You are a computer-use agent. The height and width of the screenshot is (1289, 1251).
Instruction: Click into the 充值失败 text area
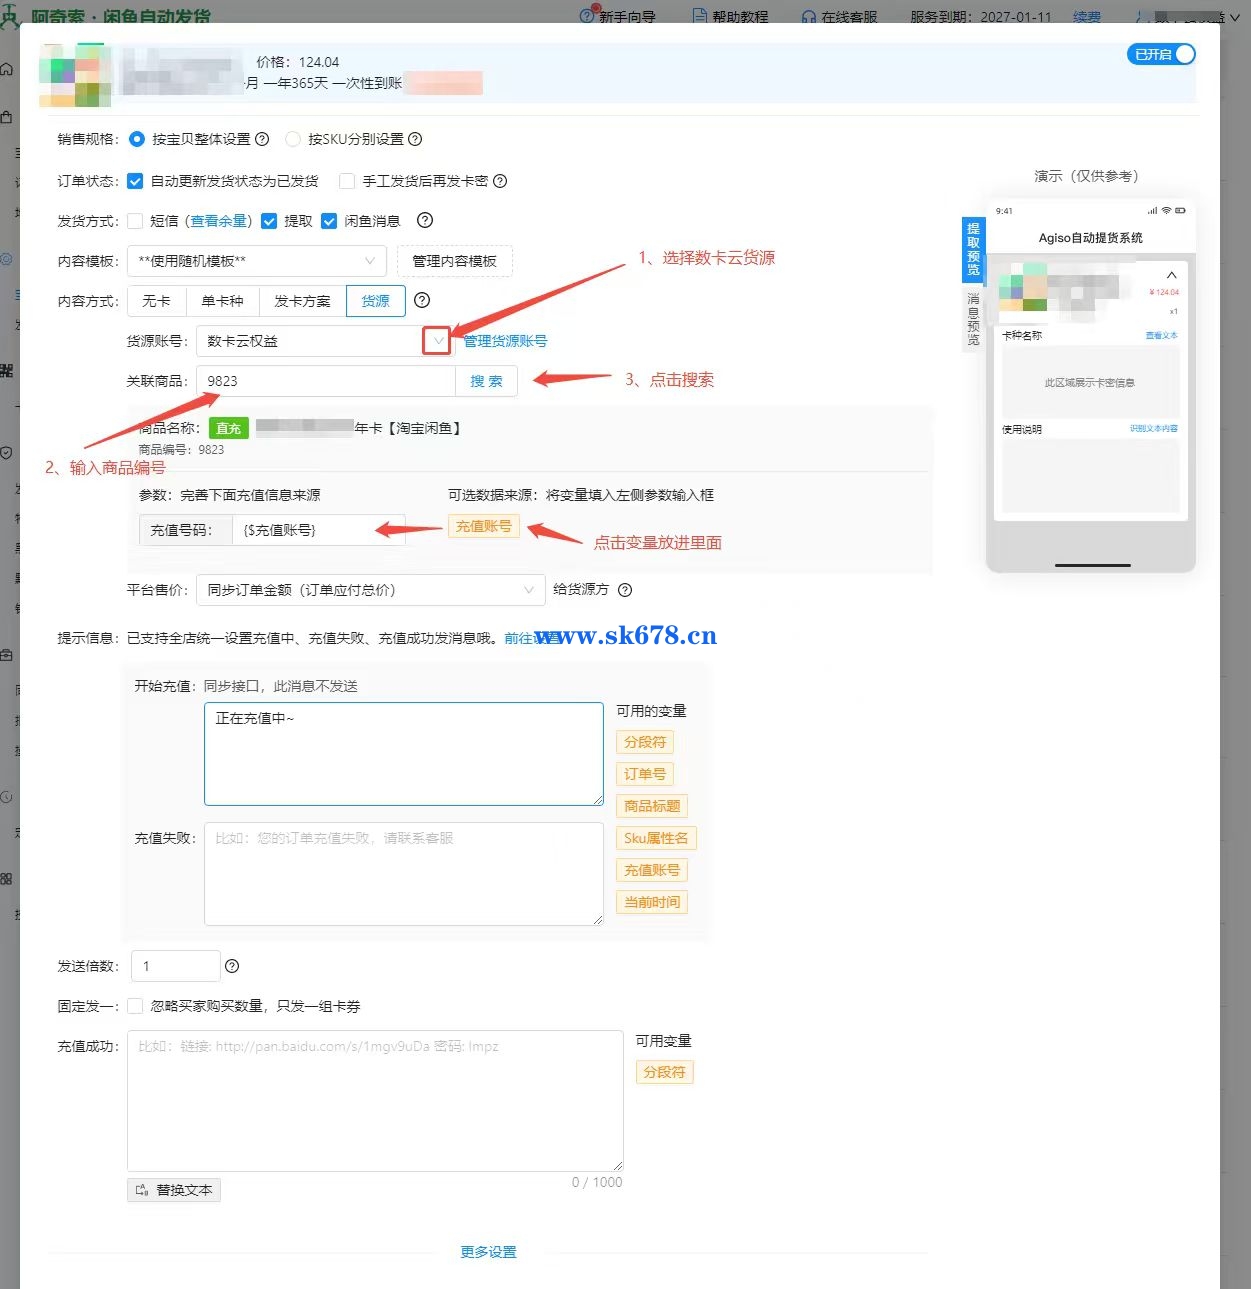[x=403, y=874]
